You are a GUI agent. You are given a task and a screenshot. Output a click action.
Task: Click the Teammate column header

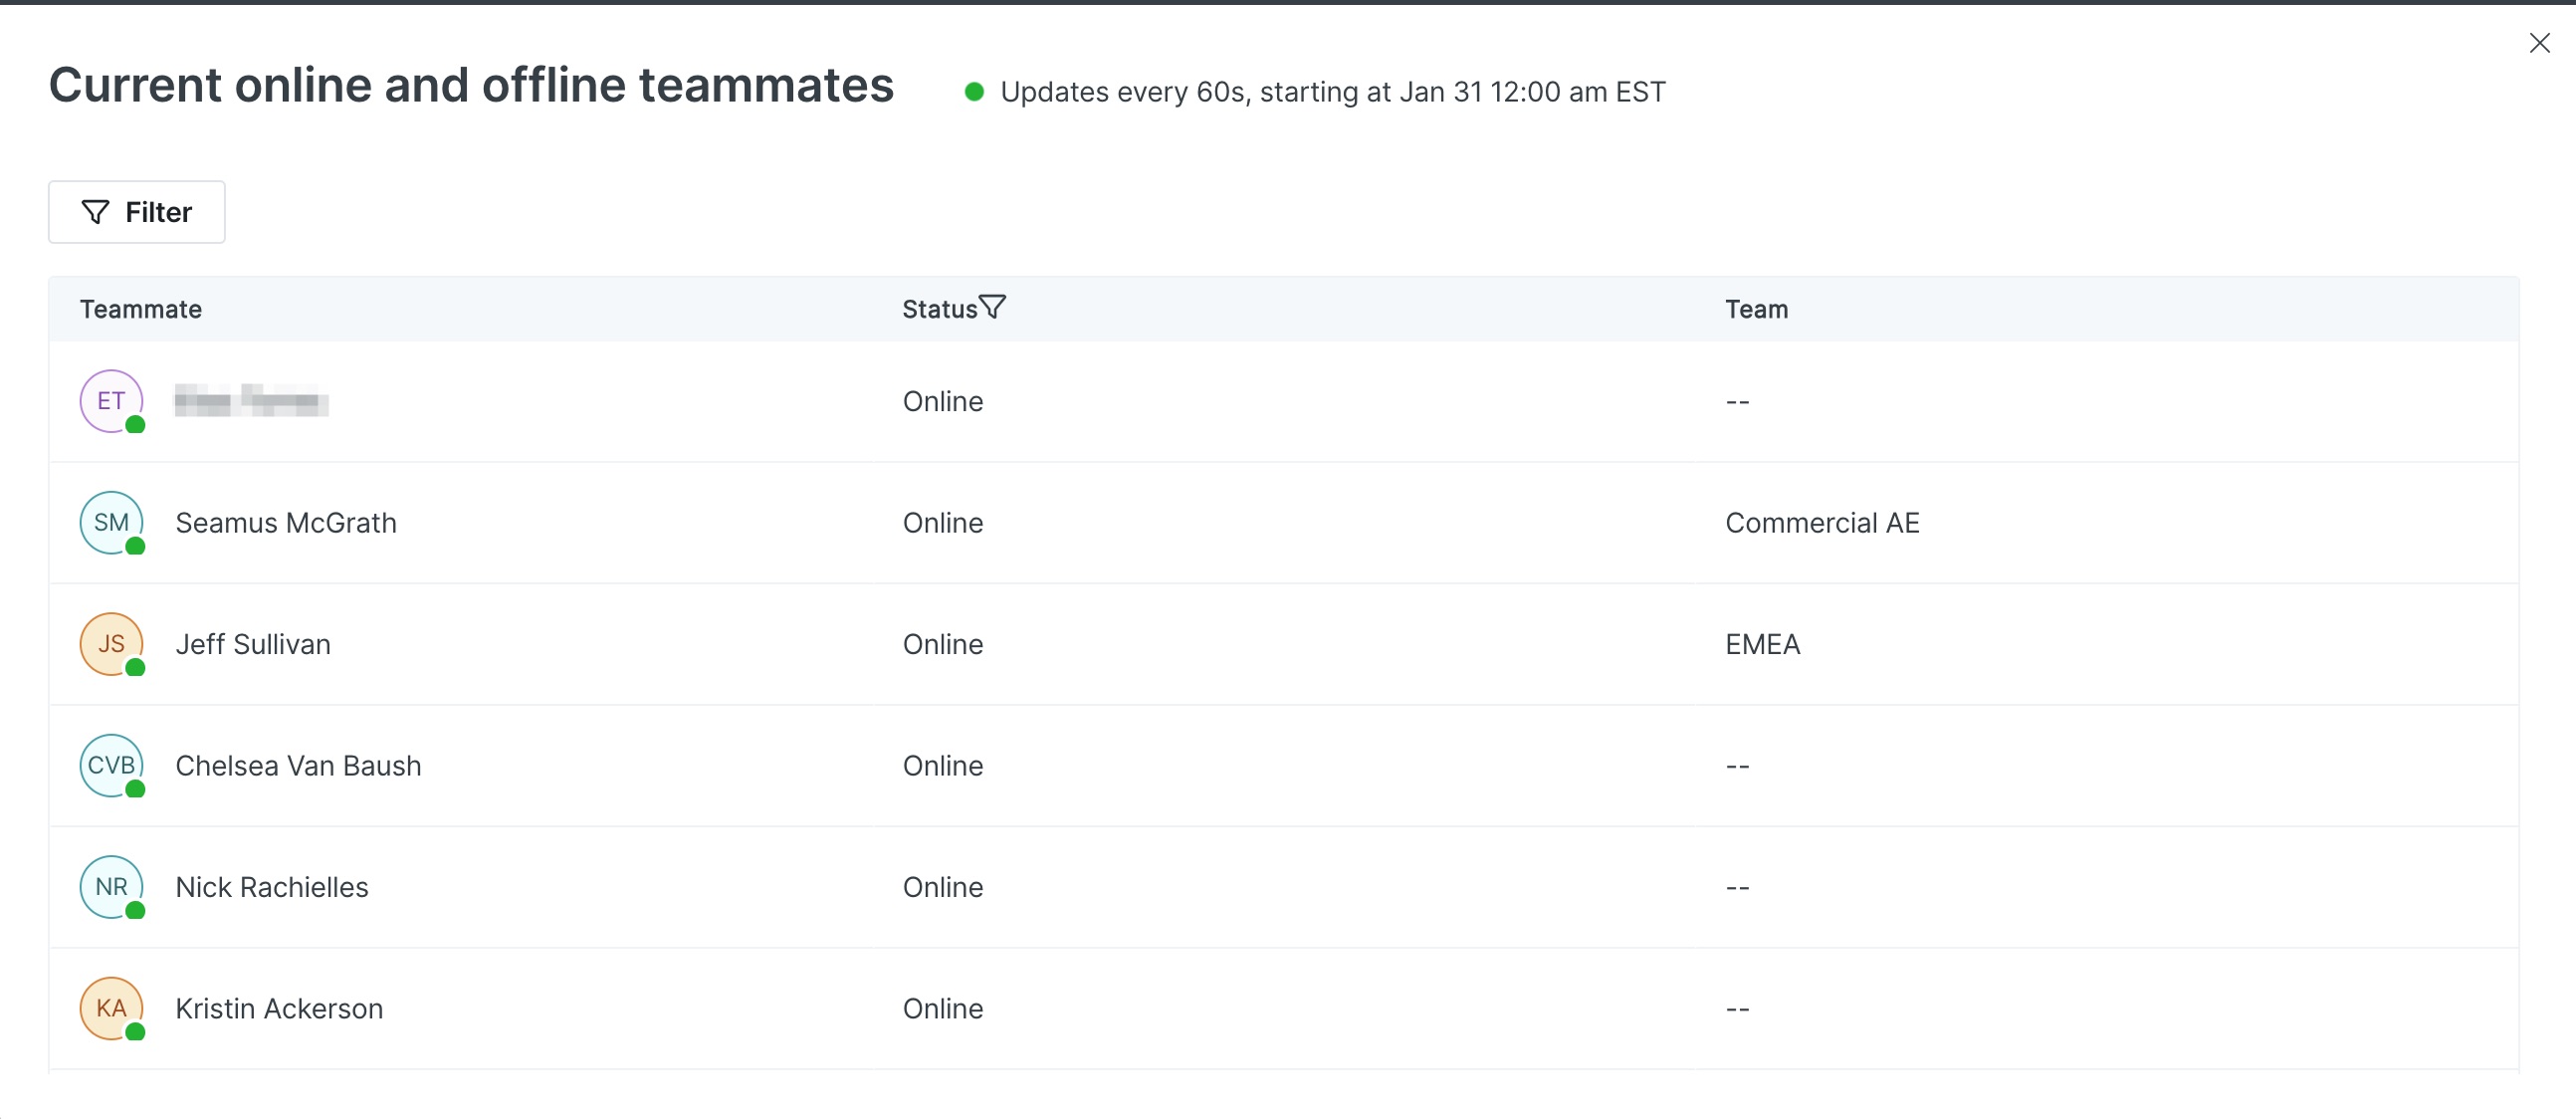coord(141,309)
